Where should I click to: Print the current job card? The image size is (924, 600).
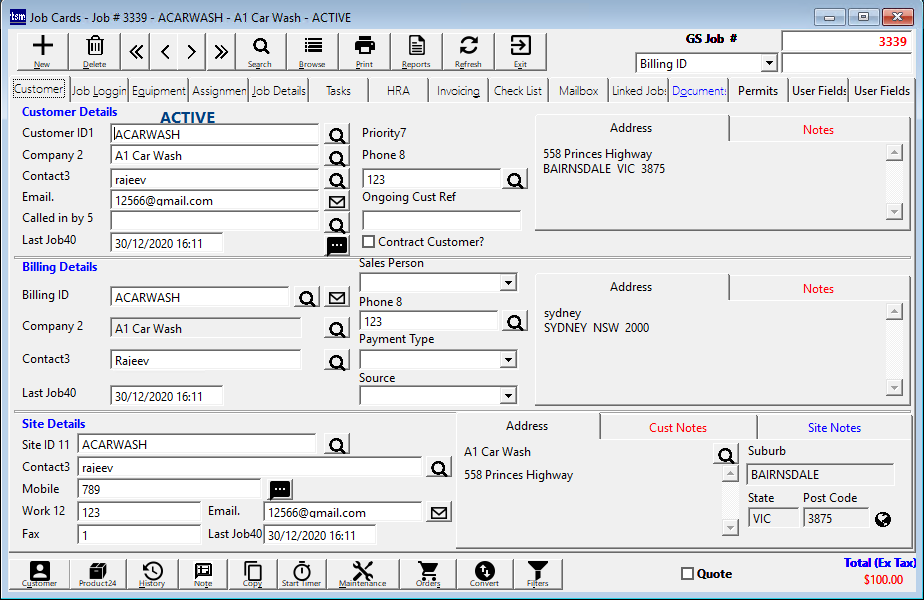(364, 50)
